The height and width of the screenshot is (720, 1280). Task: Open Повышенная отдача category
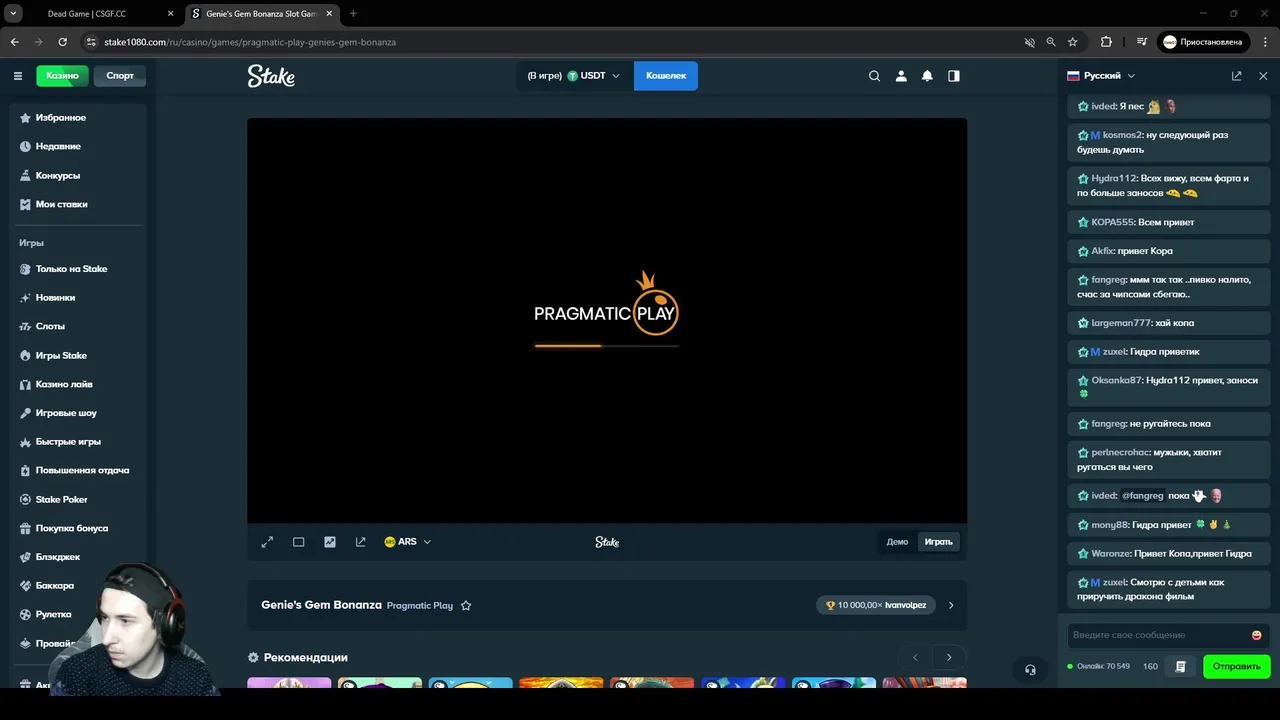[78, 470]
